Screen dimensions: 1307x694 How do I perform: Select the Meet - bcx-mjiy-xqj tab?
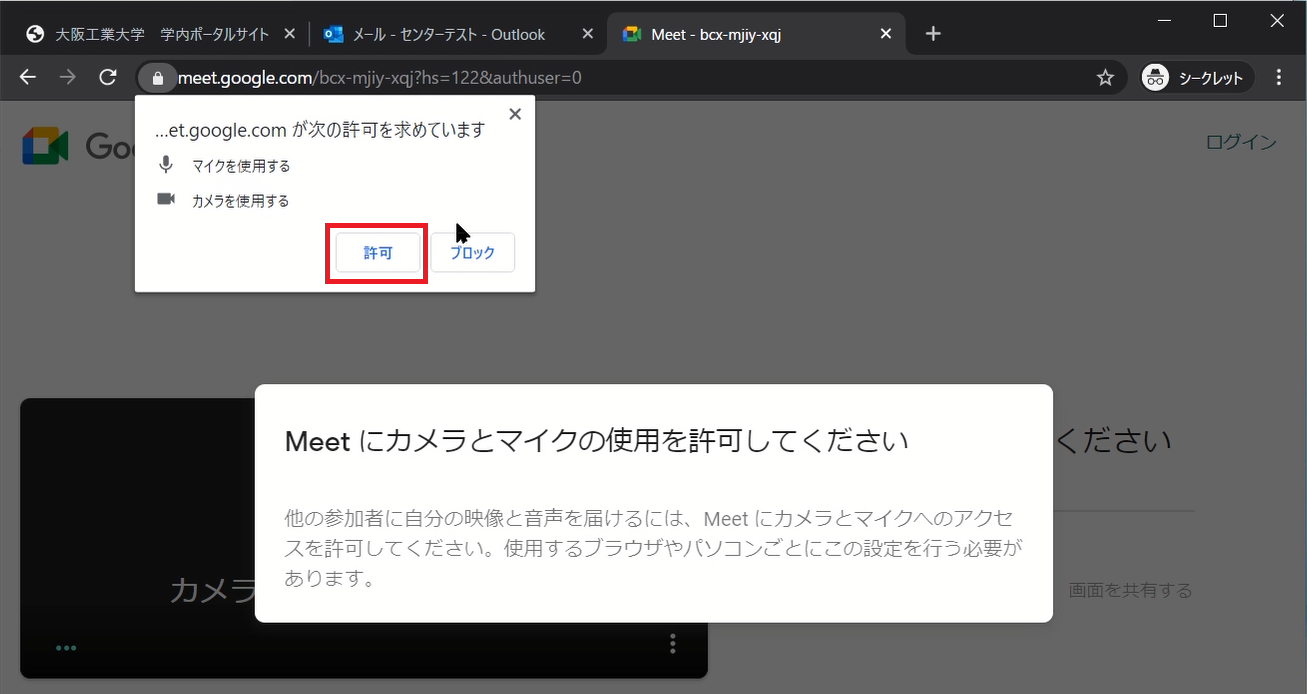coord(715,34)
